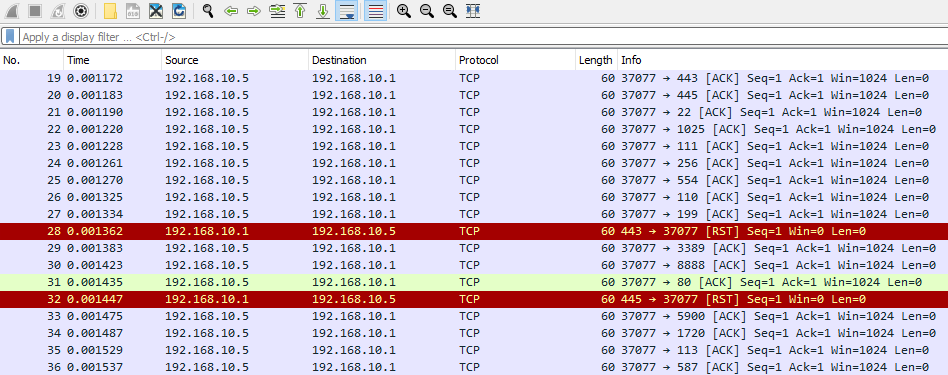Image resolution: width=948 pixels, height=375 pixels.
Task: Open a capture file with the folder icon
Action: 109,10
